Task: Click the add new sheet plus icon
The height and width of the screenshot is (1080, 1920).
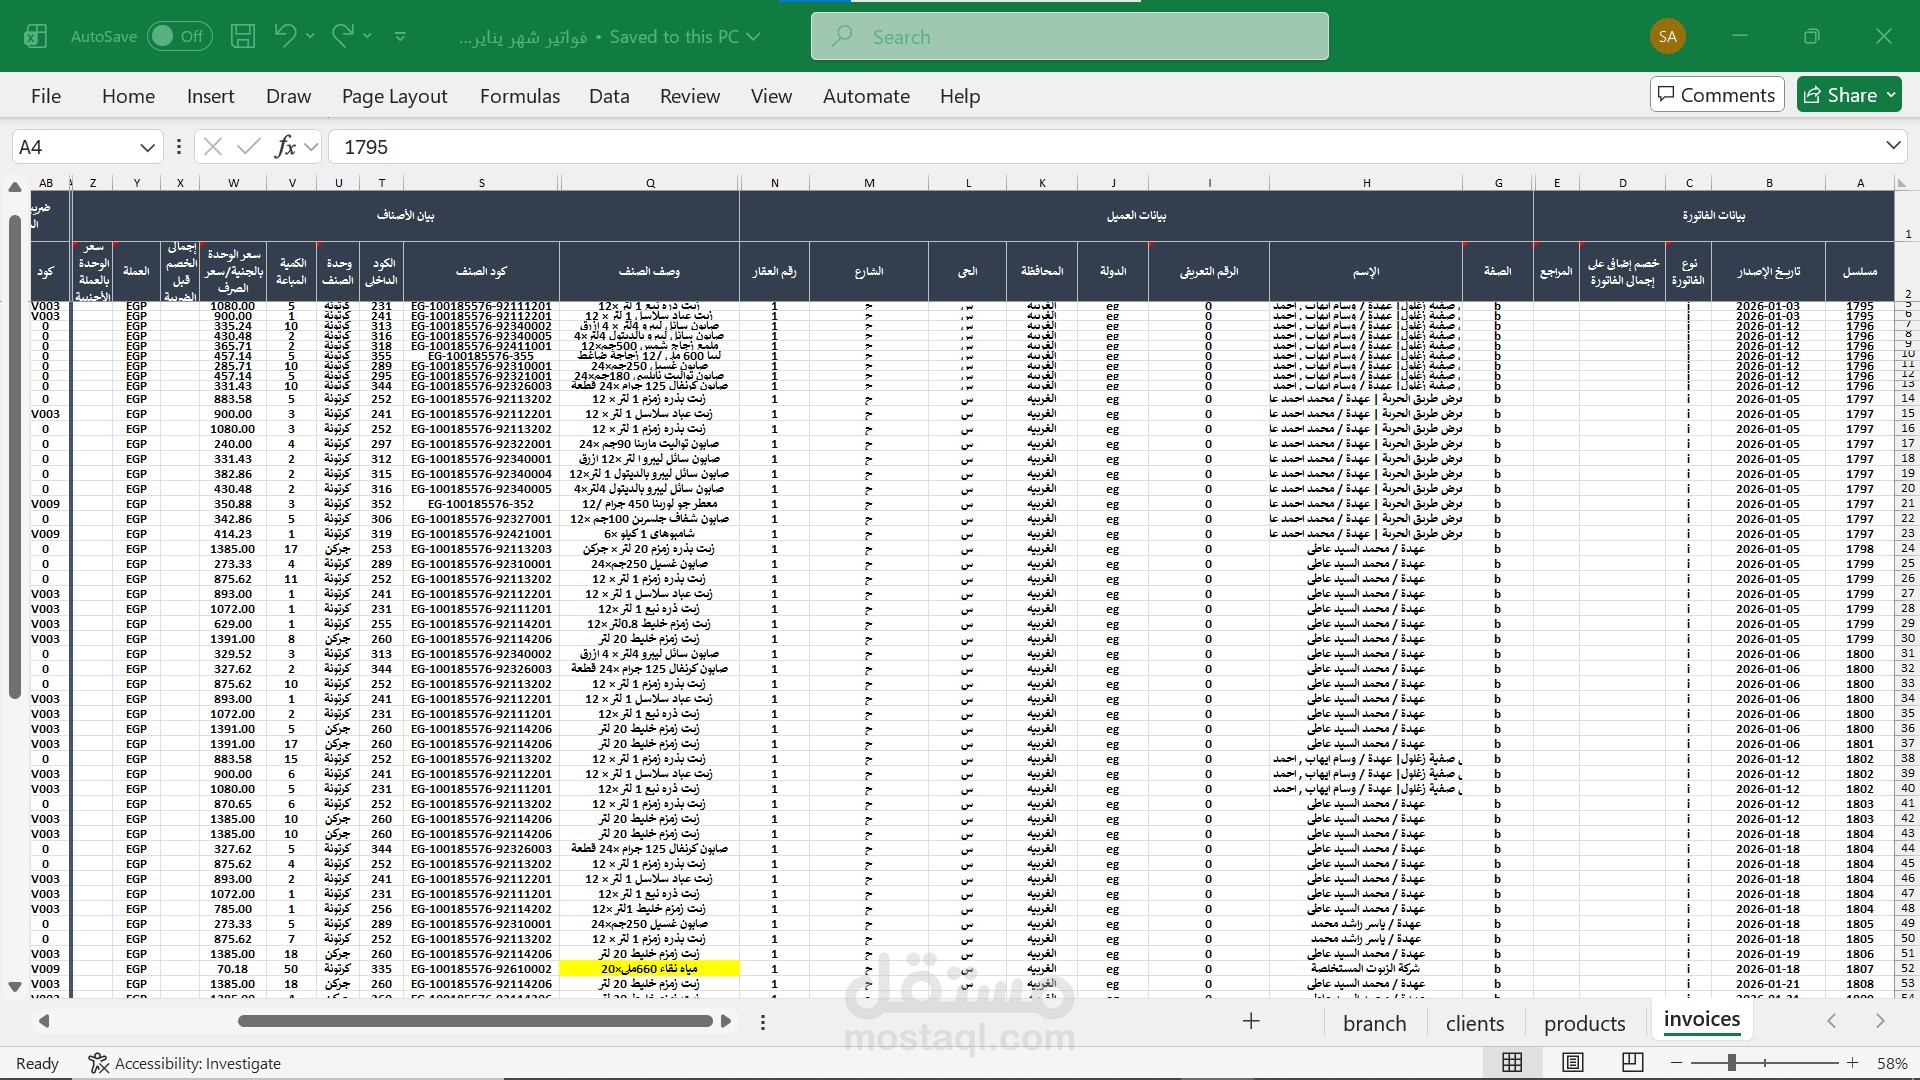Action: 1251,1021
